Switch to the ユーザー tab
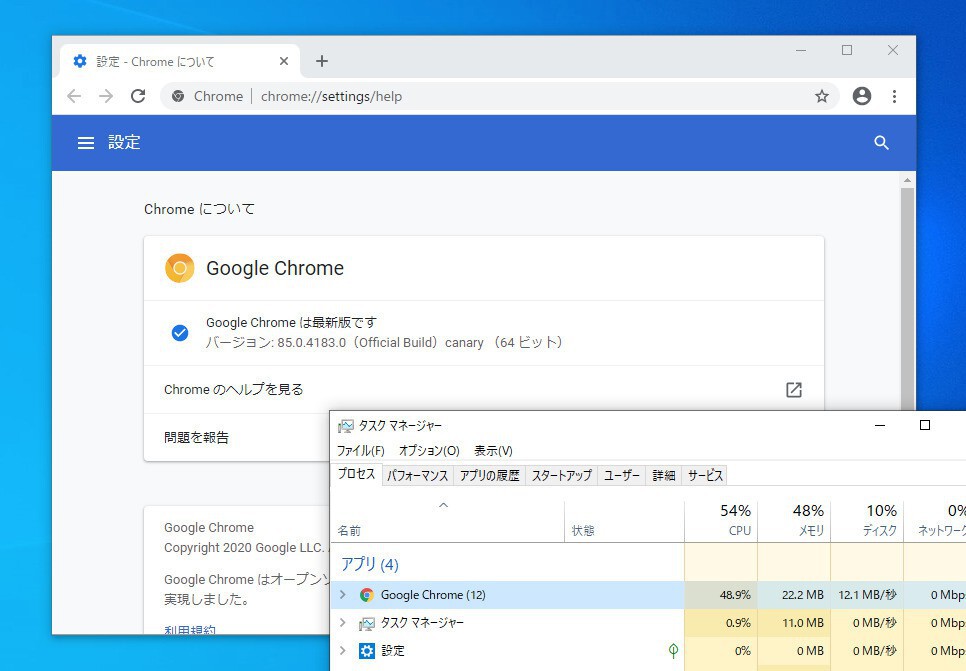 (622, 476)
